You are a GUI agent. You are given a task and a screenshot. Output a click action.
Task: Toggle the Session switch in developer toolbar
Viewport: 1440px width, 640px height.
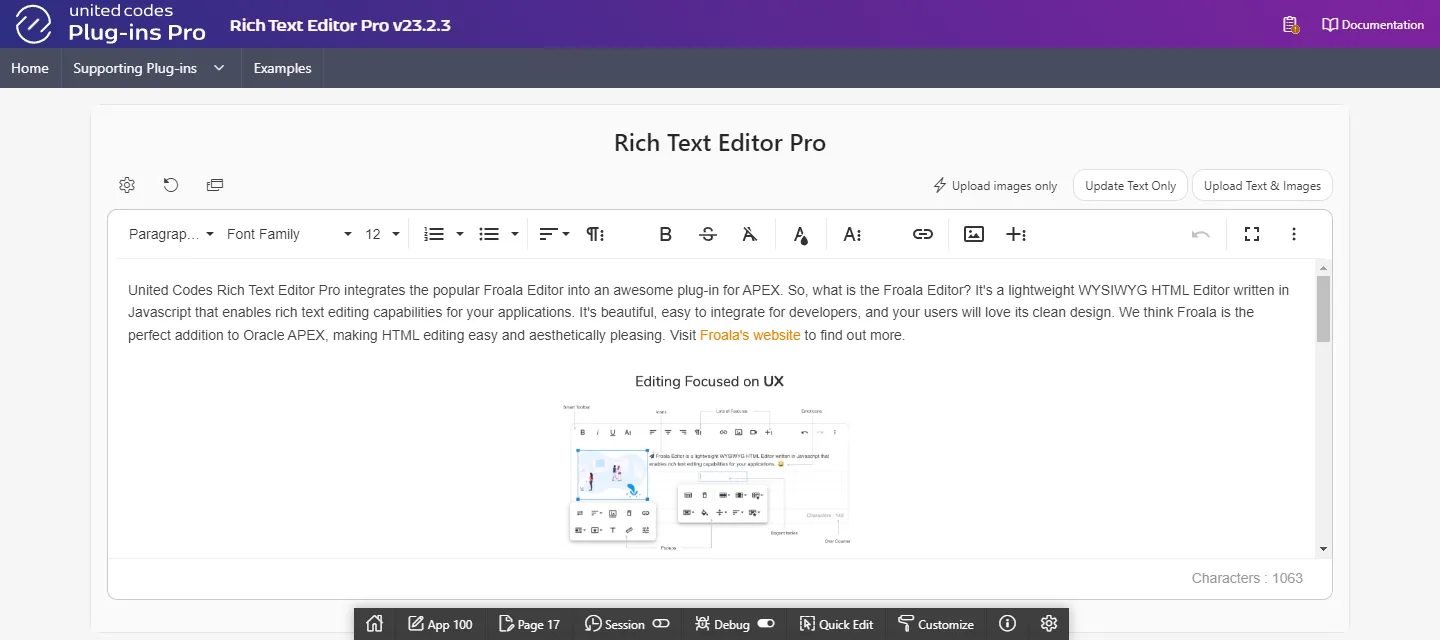(x=661, y=624)
